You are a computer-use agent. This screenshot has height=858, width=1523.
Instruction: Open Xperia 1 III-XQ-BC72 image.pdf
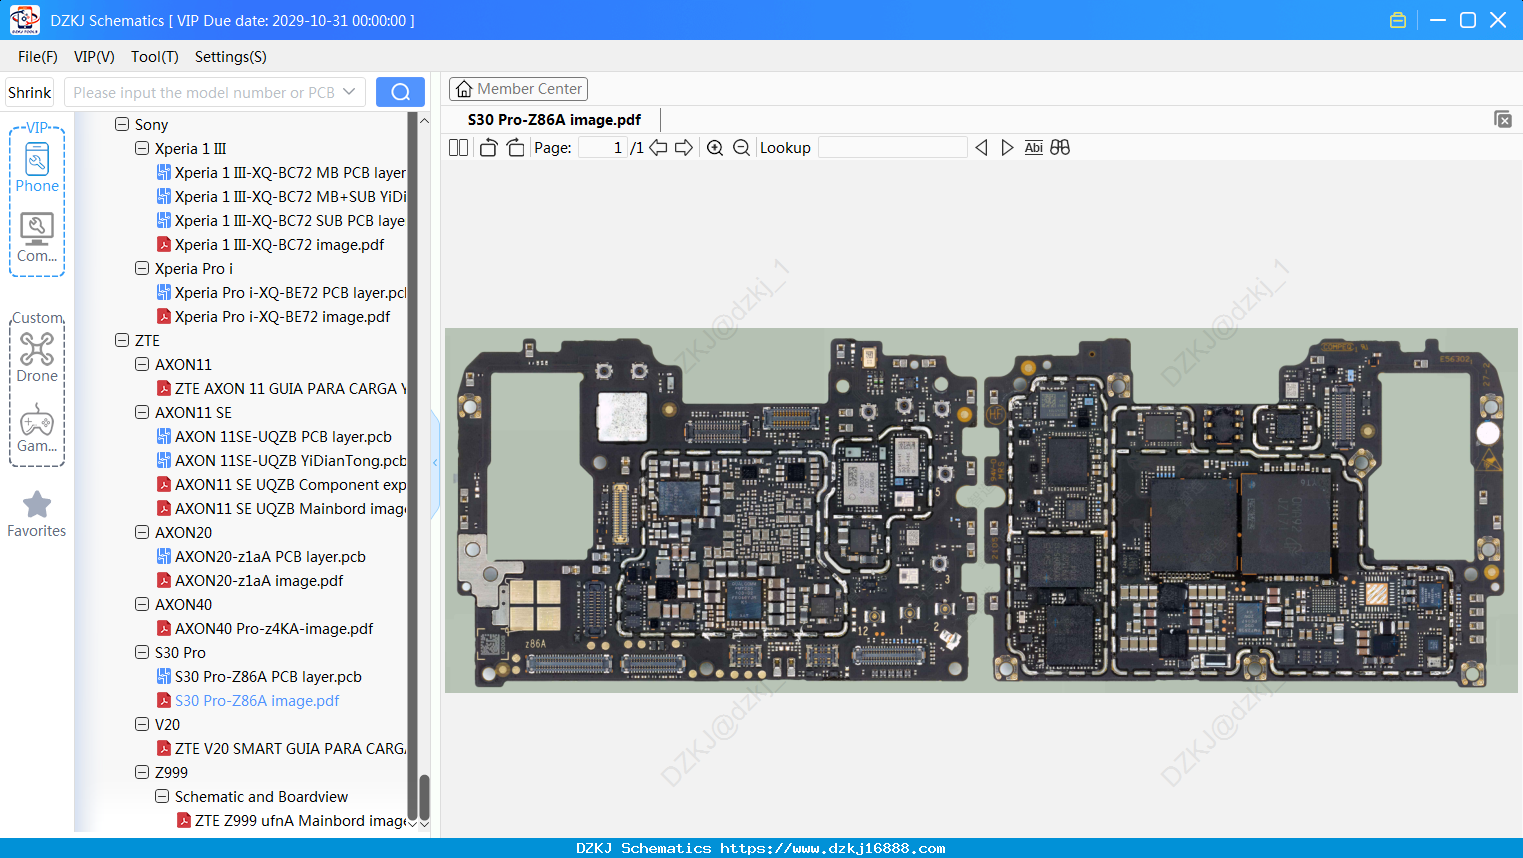tap(270, 244)
